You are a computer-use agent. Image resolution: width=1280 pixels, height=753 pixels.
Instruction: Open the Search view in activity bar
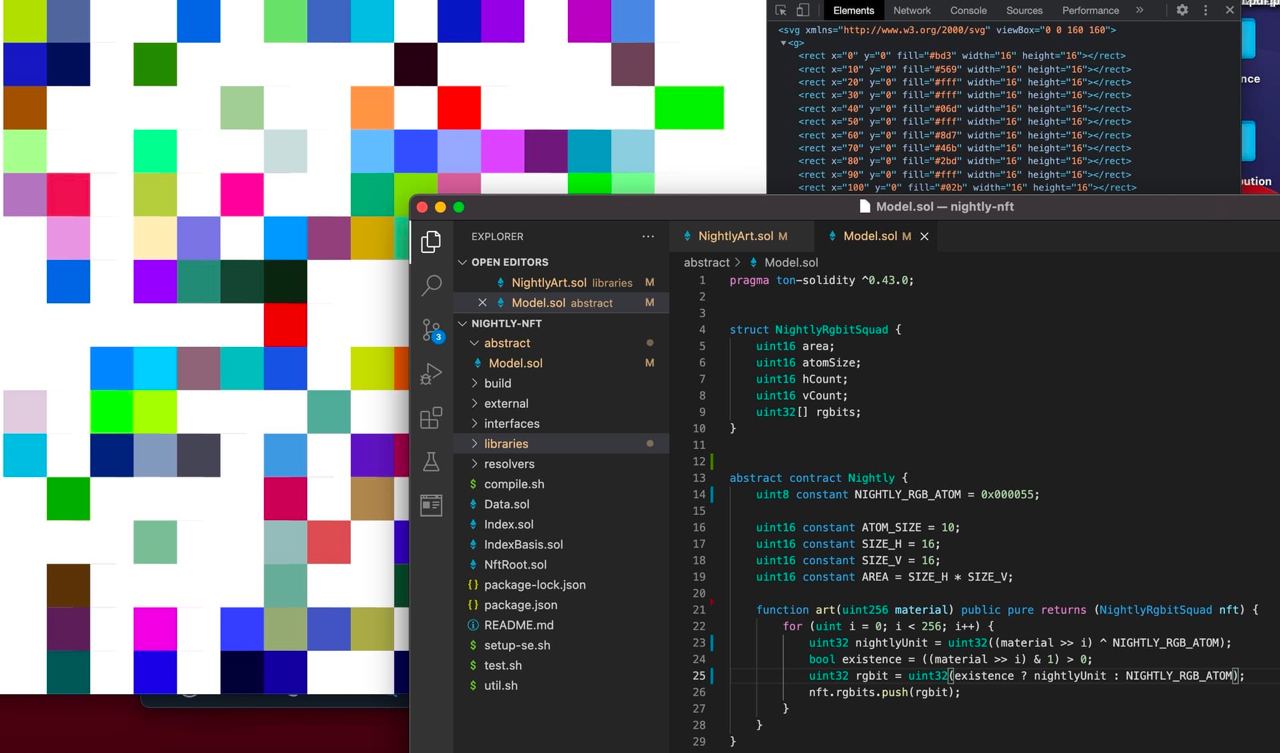tap(431, 286)
